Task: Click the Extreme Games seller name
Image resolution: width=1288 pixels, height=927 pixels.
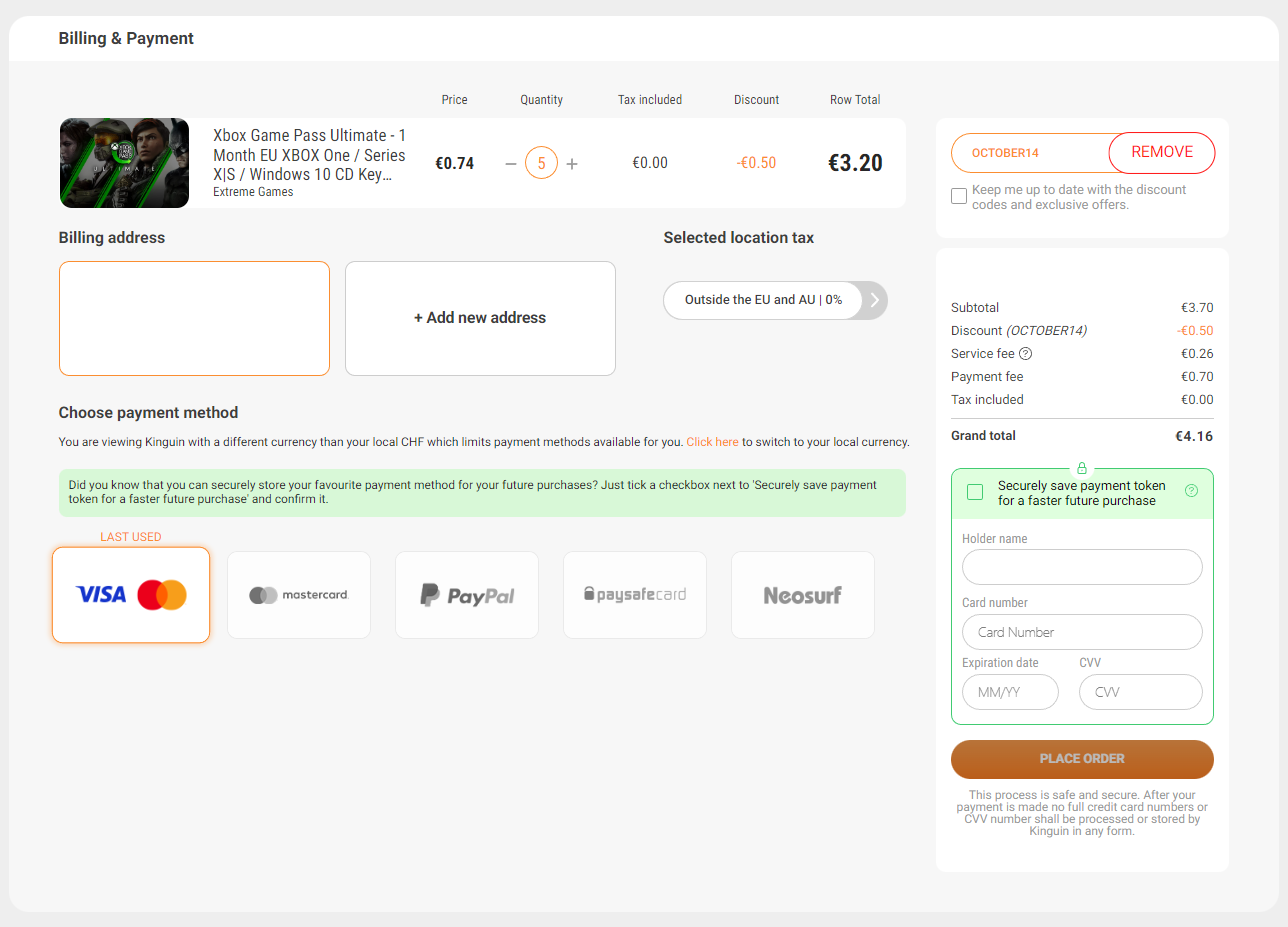Action: click(x=253, y=192)
